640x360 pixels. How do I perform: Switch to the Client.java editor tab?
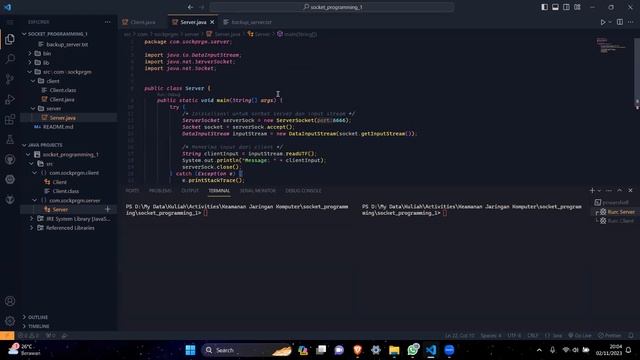[x=143, y=22]
